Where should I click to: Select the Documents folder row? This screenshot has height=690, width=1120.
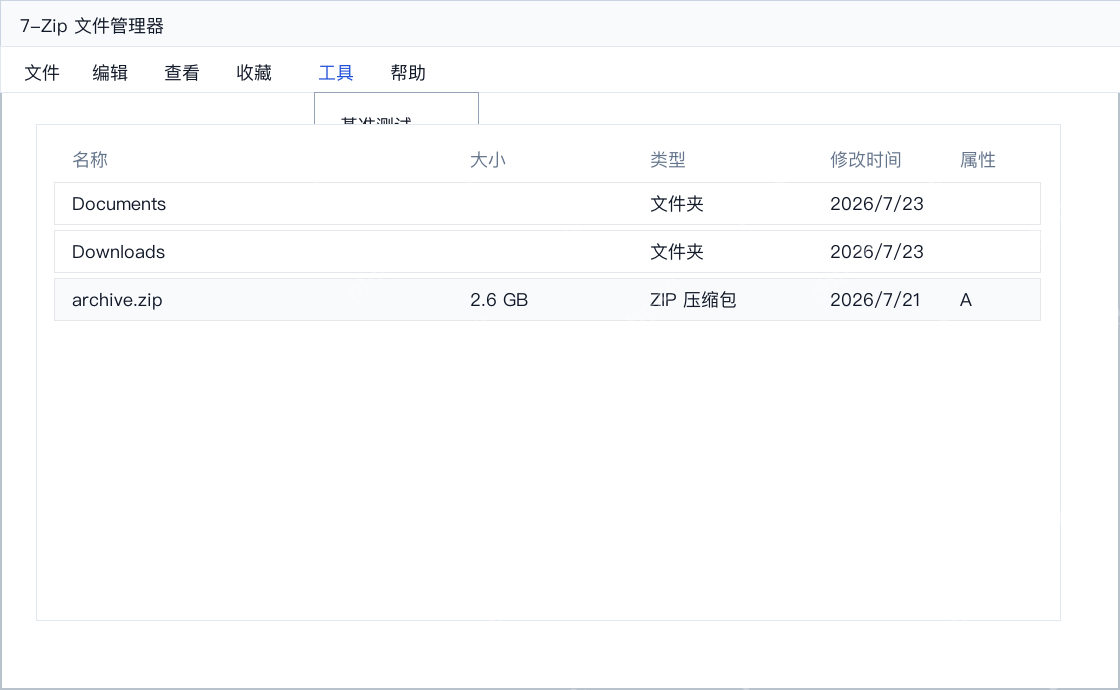click(x=547, y=204)
